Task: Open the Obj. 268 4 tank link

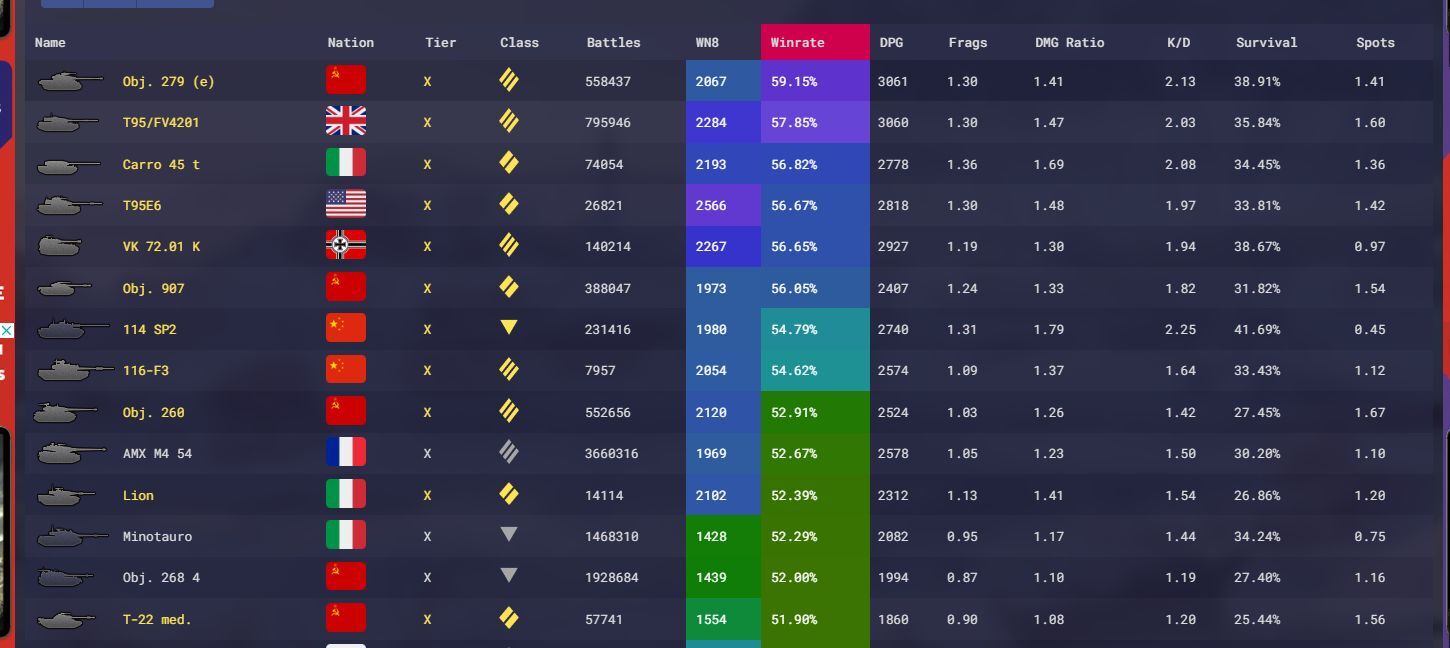Action: click(161, 577)
